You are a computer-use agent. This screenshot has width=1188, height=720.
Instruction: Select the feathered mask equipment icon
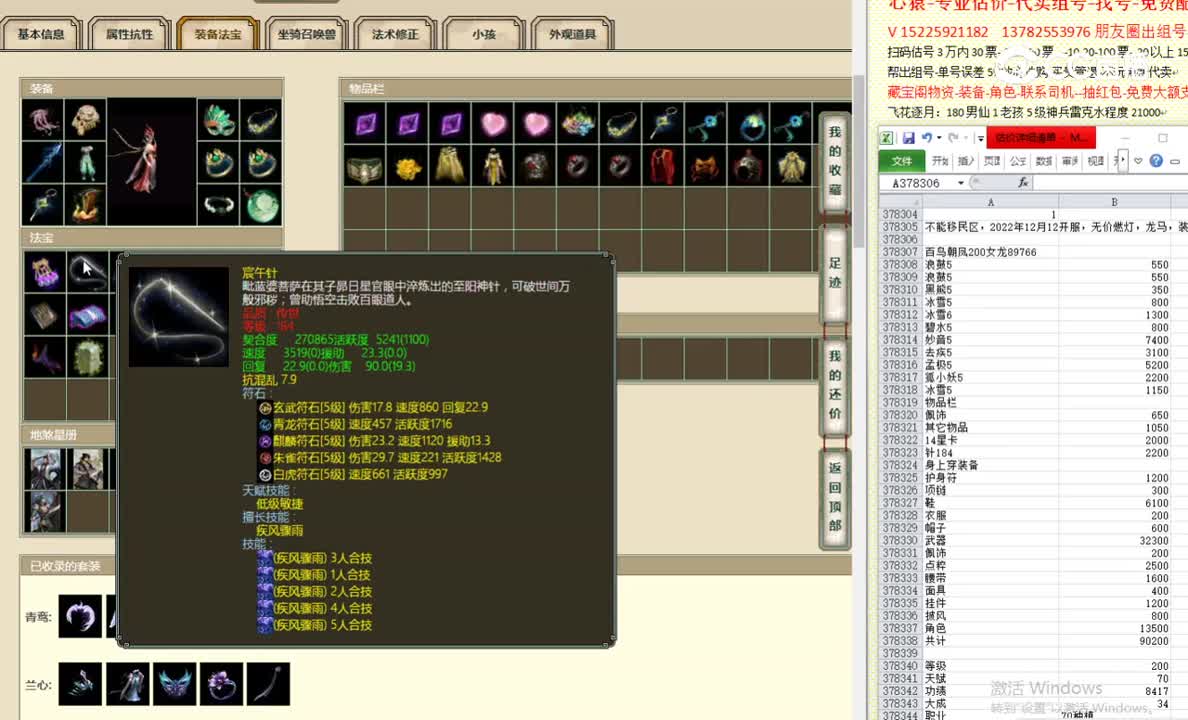[218, 121]
